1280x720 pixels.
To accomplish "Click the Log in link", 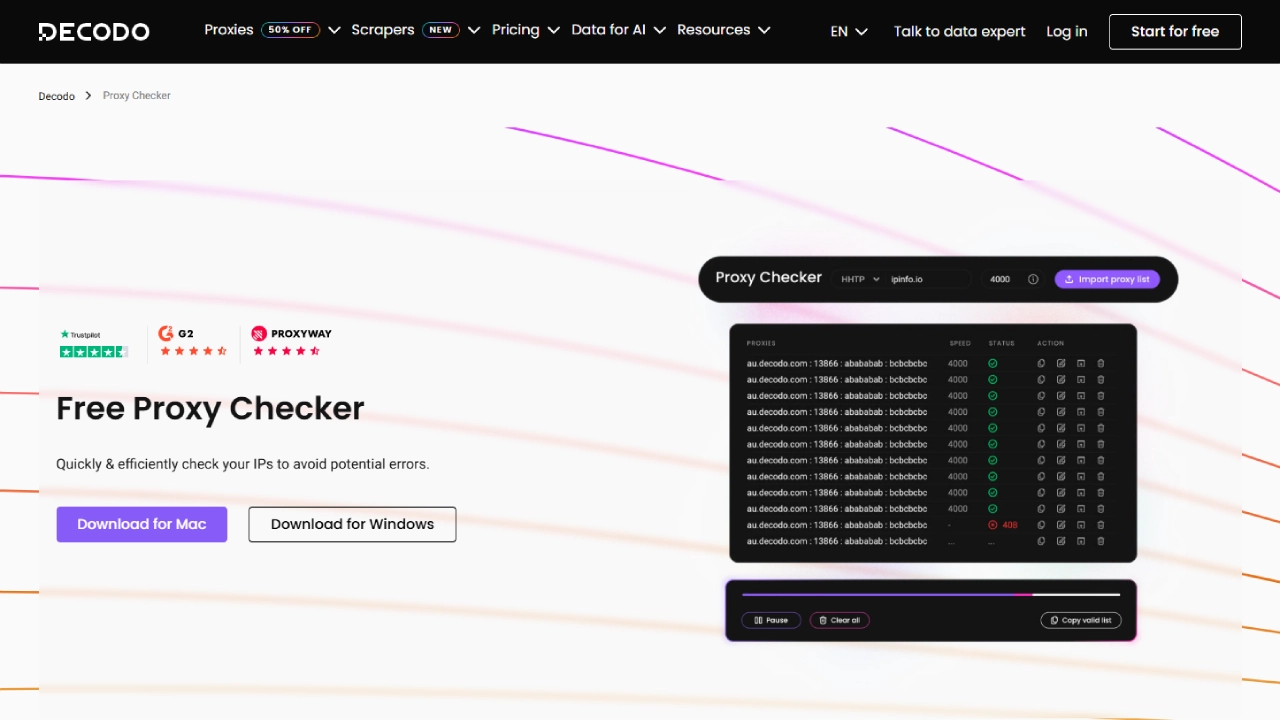I will [x=1066, y=32].
